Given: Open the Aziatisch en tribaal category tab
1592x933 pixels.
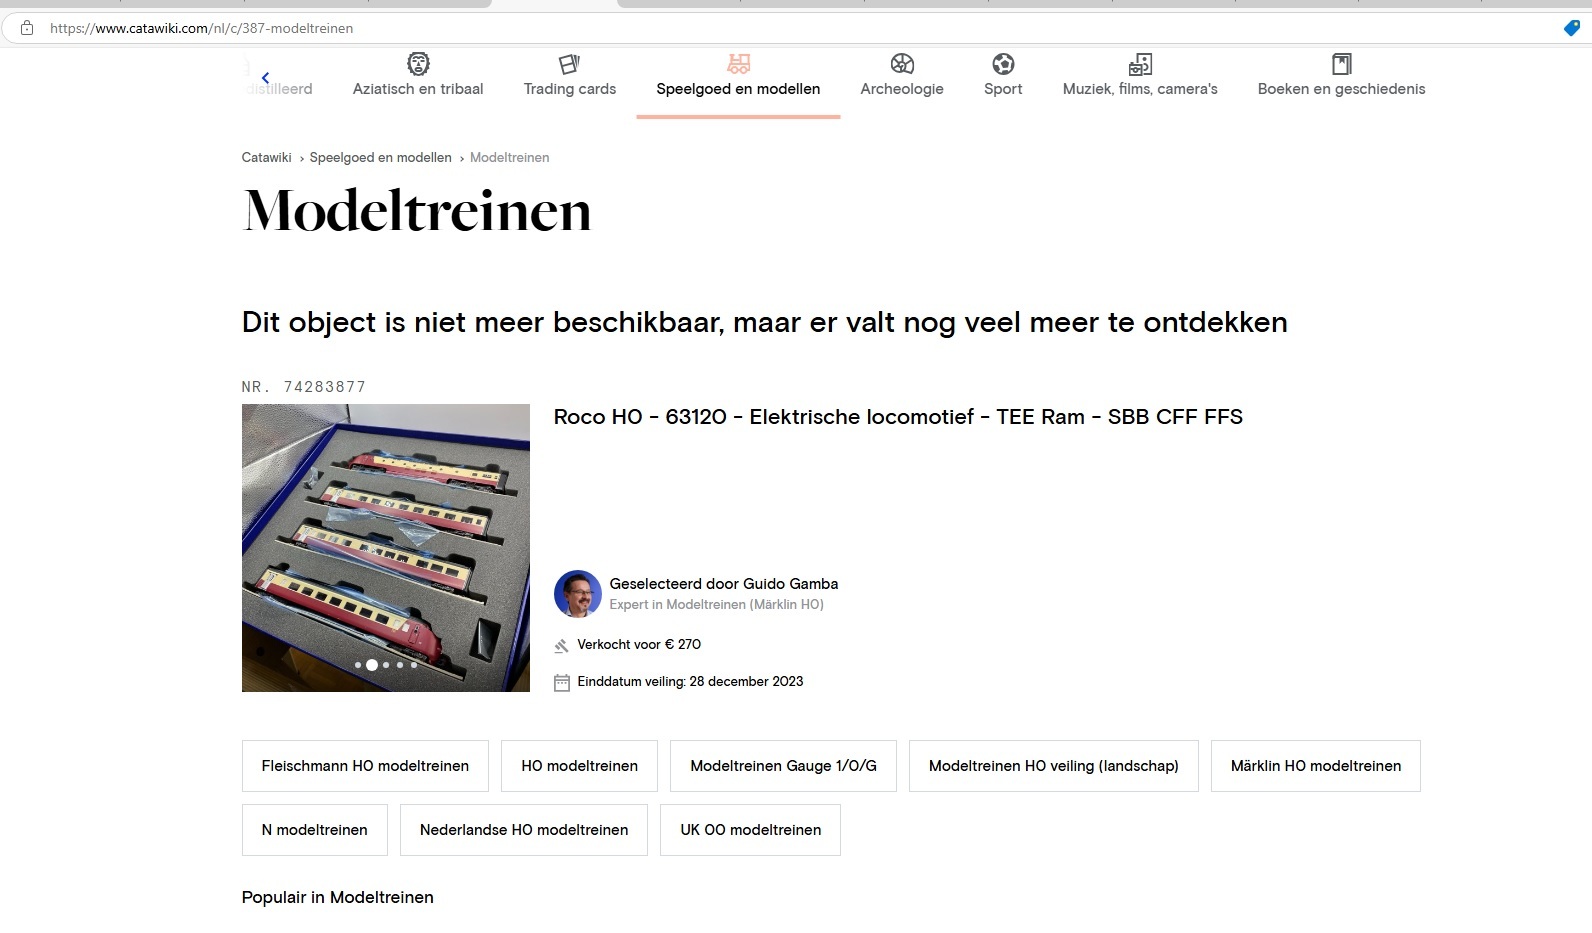Looking at the screenshot, I should pos(418,80).
